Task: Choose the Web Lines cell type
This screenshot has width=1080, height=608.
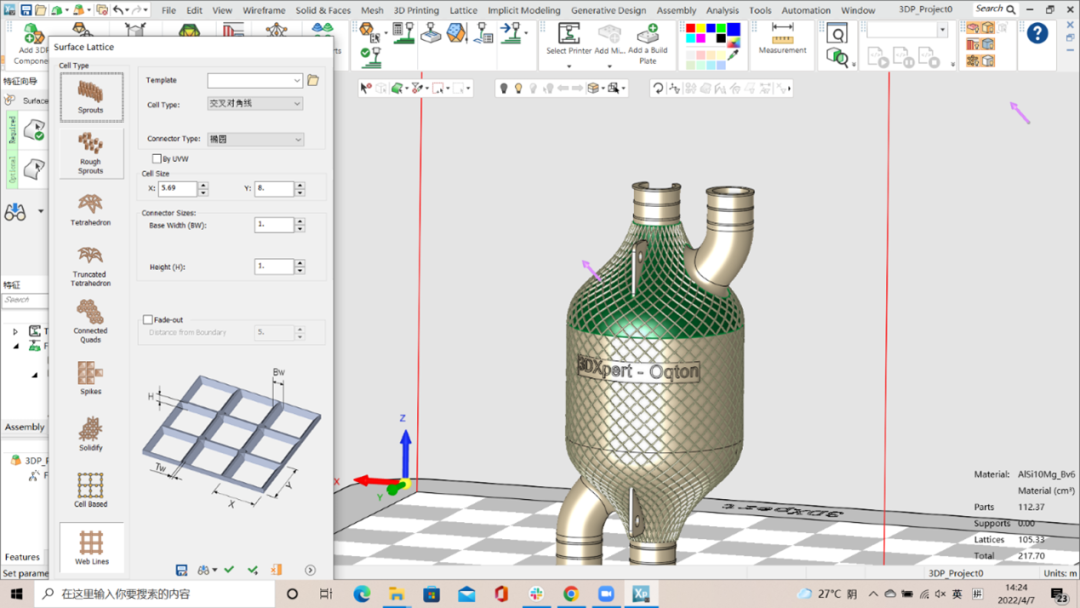Action: 92,547
